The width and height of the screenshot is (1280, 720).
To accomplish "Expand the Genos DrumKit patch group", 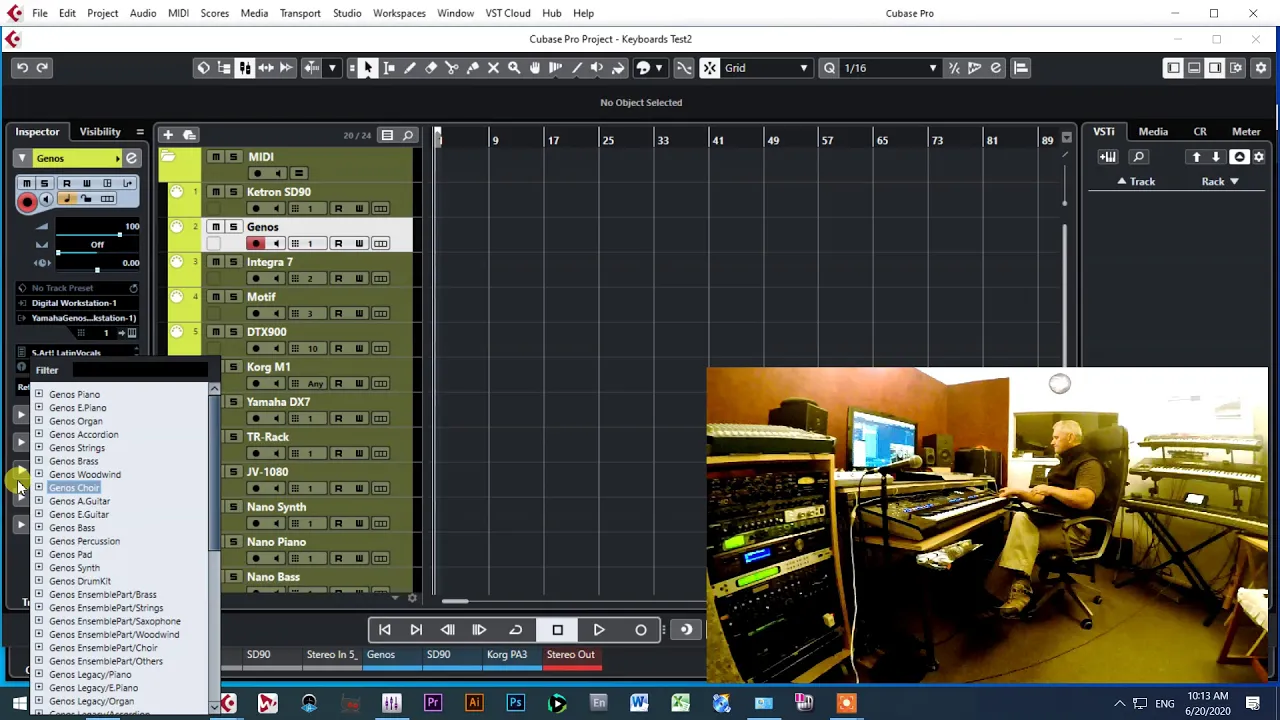I will [x=39, y=581].
